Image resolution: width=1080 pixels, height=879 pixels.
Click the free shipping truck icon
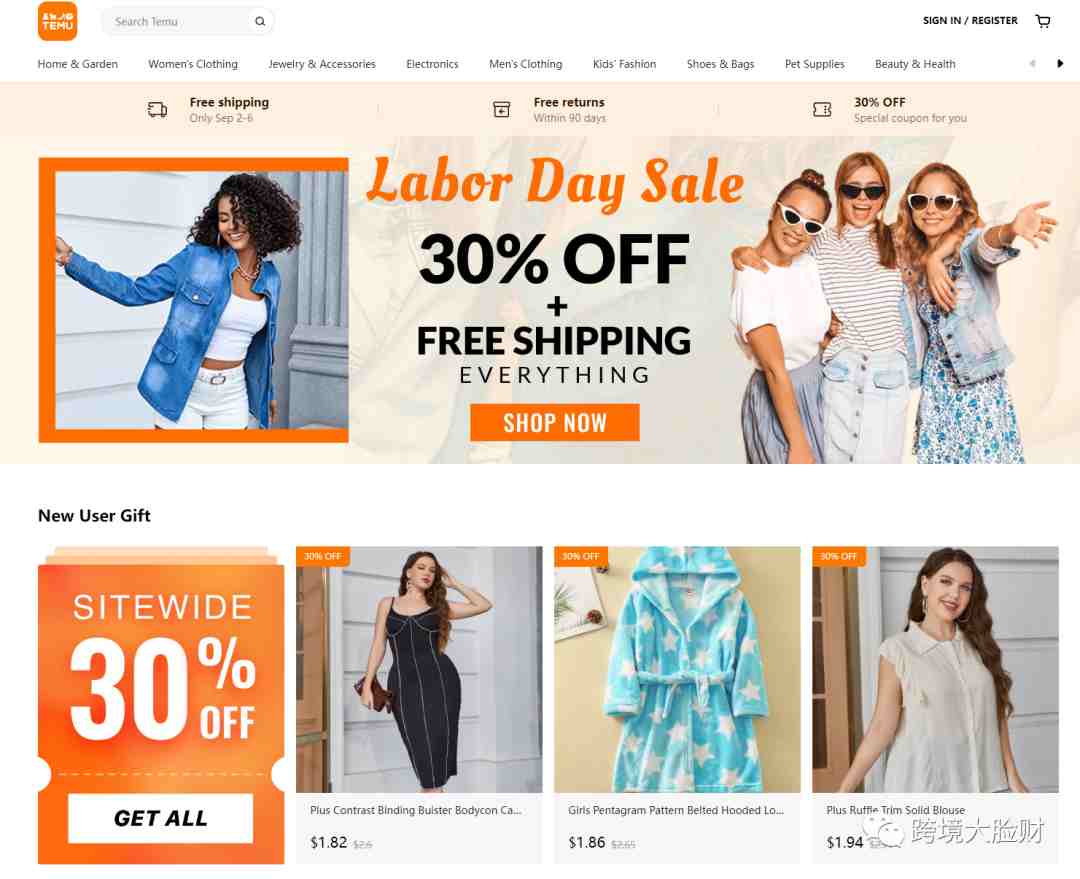pyautogui.click(x=157, y=110)
